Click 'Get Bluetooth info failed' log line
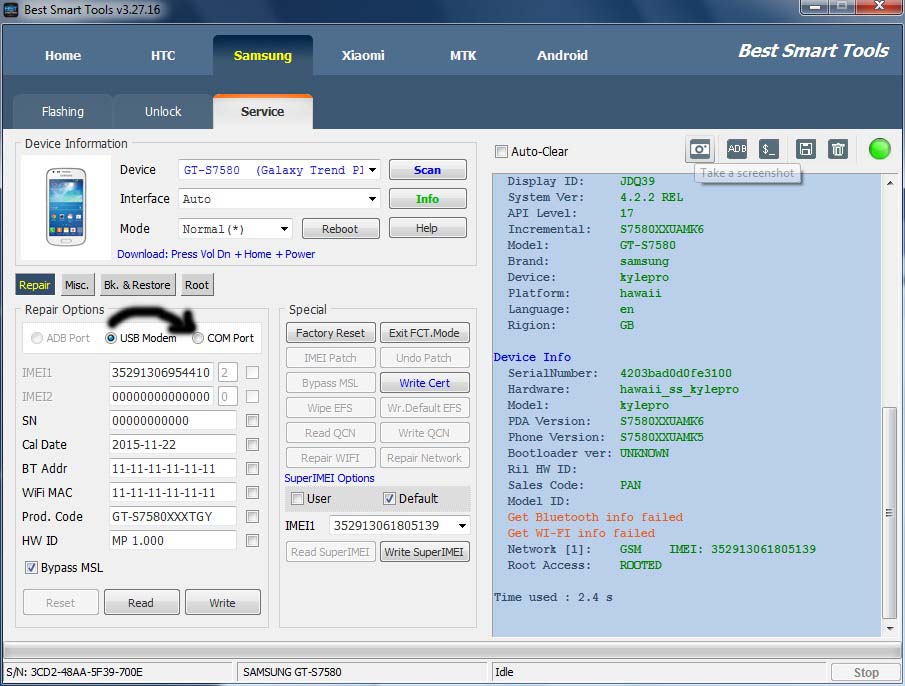This screenshot has width=905, height=686. click(x=595, y=518)
